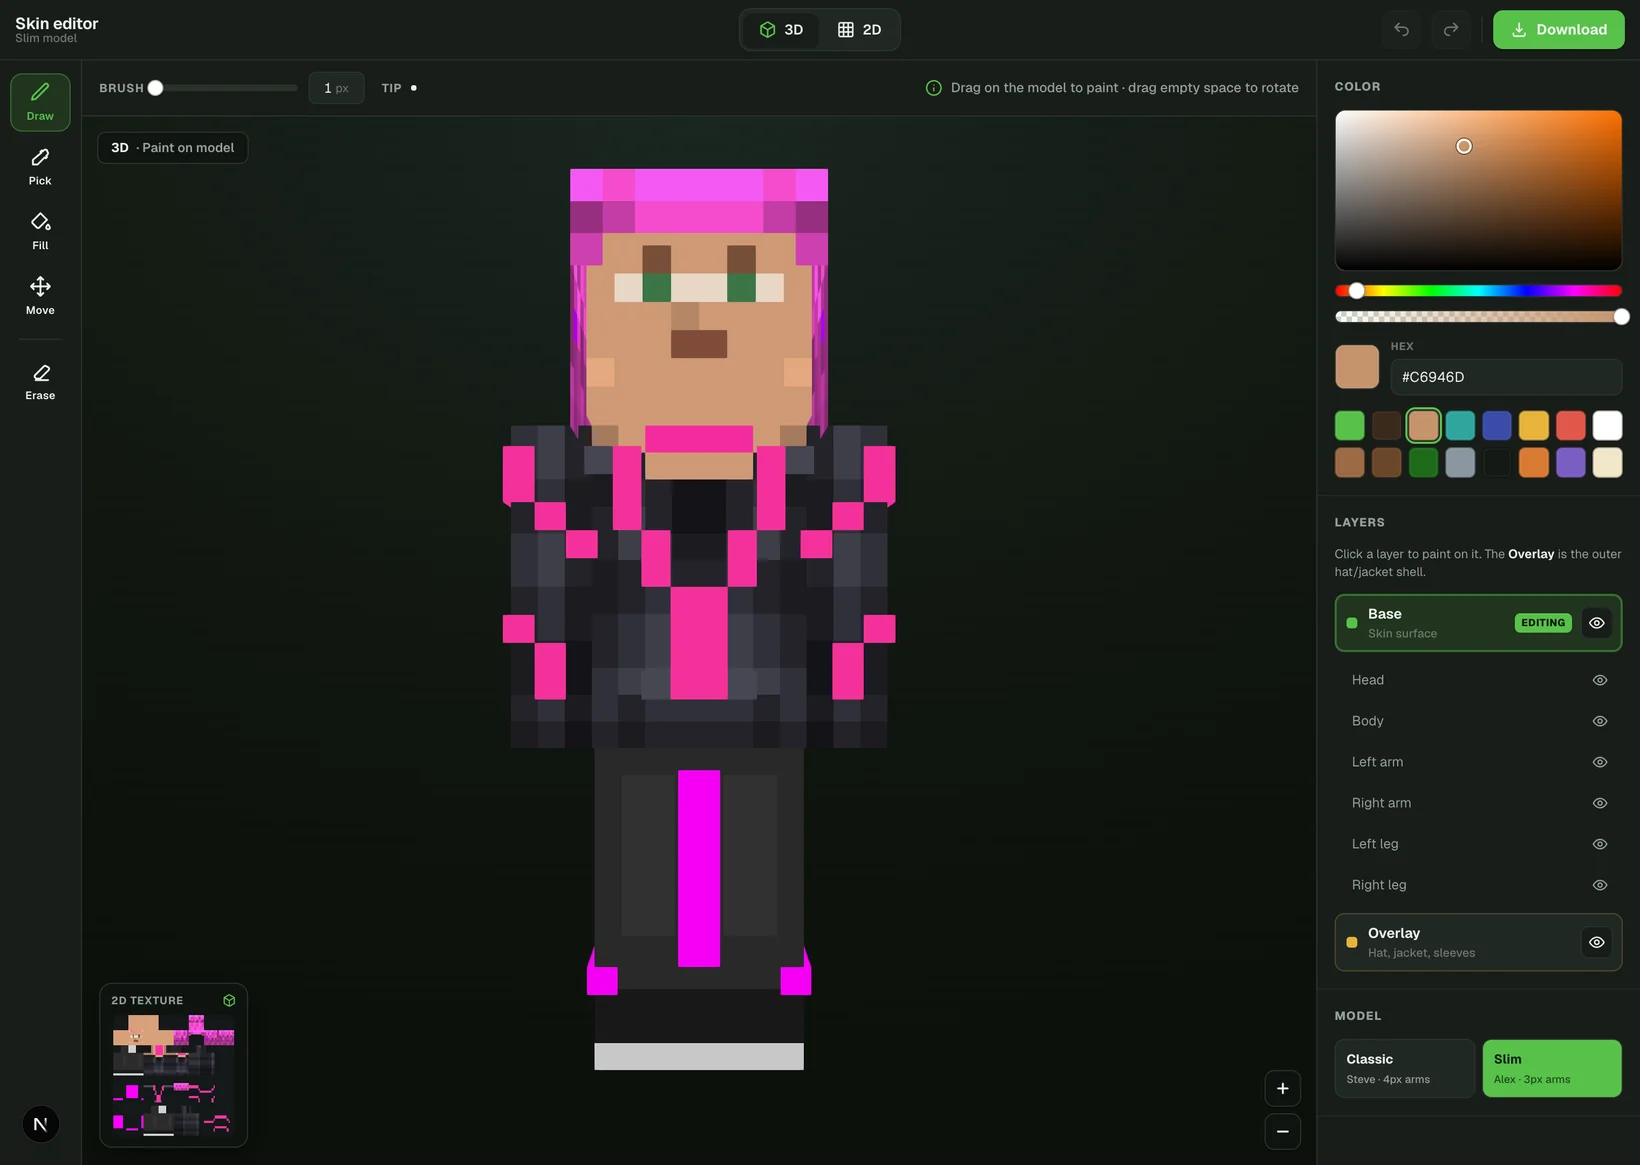Select the Pick eyedropper tool
Screen dimensions: 1640x1165
pyautogui.click(x=40, y=167)
